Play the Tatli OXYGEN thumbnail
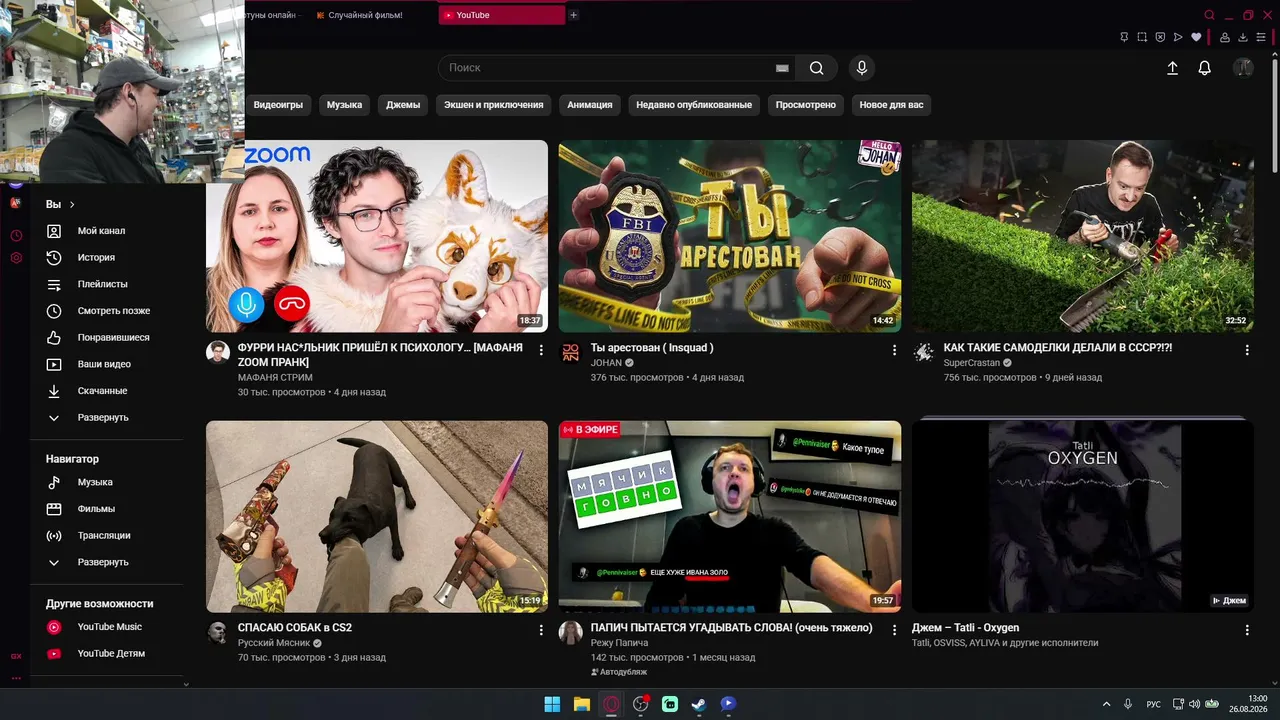 tap(1083, 516)
